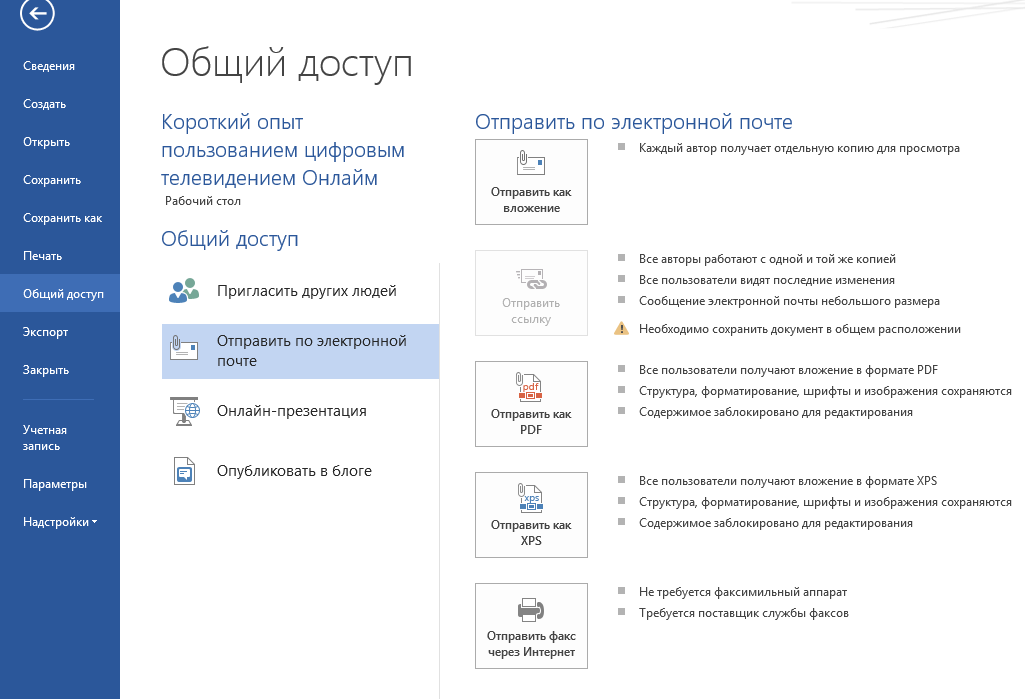Click the invite people icon
The image size is (1025, 699).
pos(184,290)
